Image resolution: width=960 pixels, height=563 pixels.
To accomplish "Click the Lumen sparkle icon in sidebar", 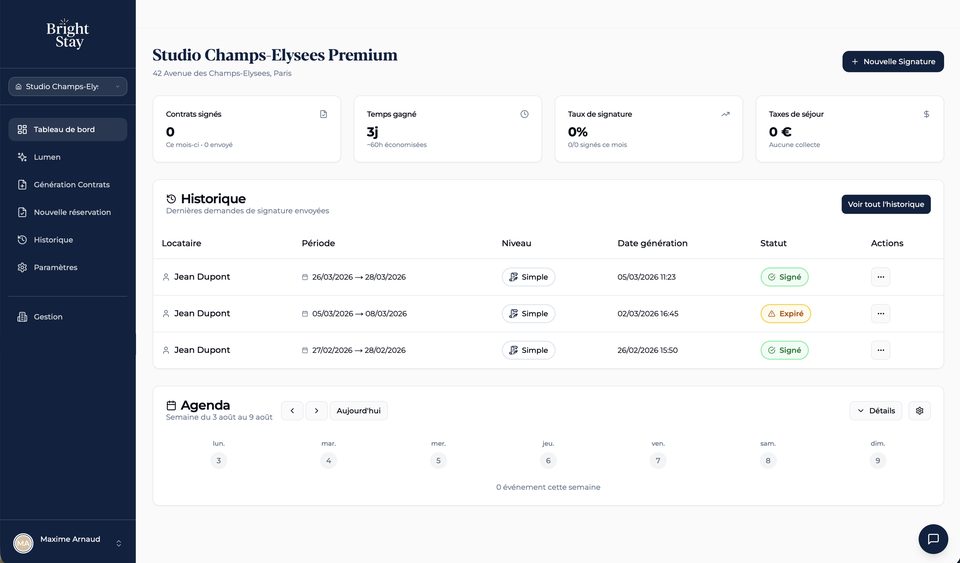I will (22, 157).
